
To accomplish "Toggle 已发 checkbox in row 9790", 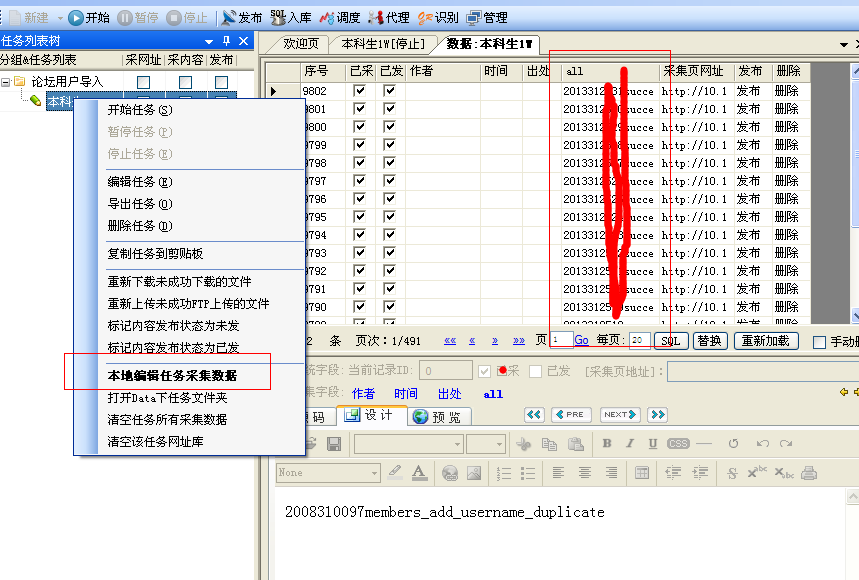I will tap(390, 307).
